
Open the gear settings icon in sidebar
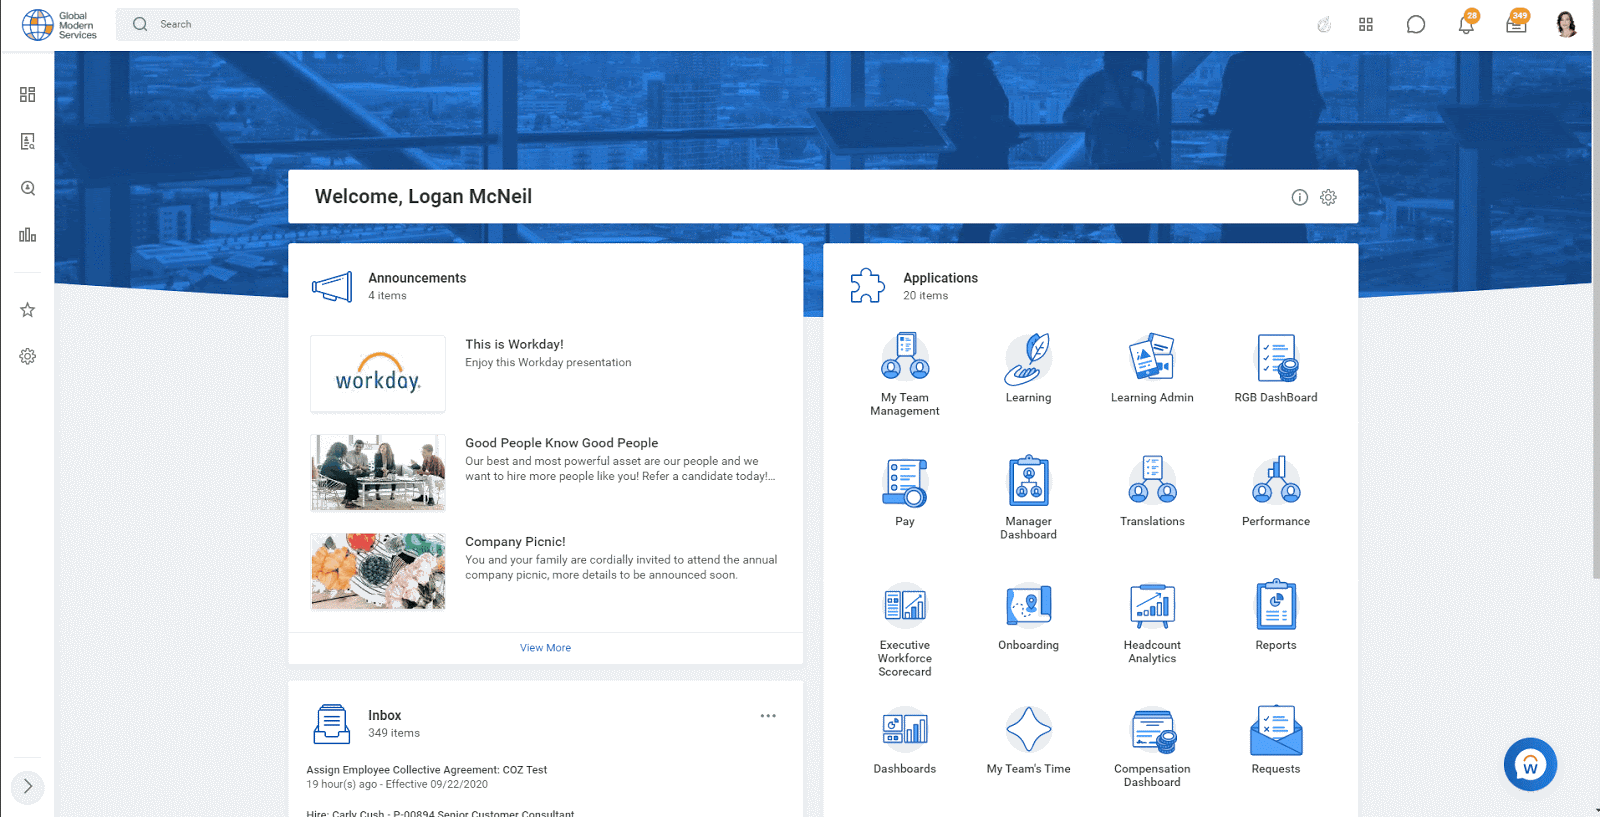coord(28,356)
